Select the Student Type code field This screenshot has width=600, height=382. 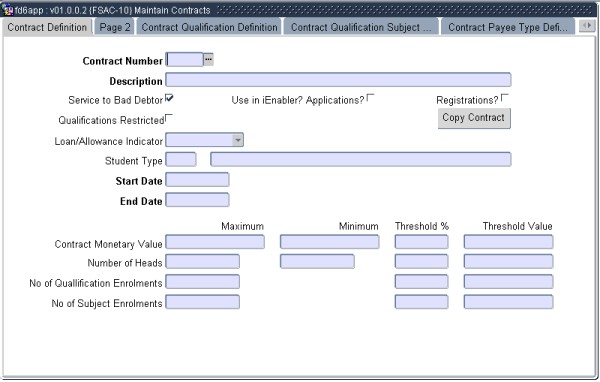coord(181,159)
